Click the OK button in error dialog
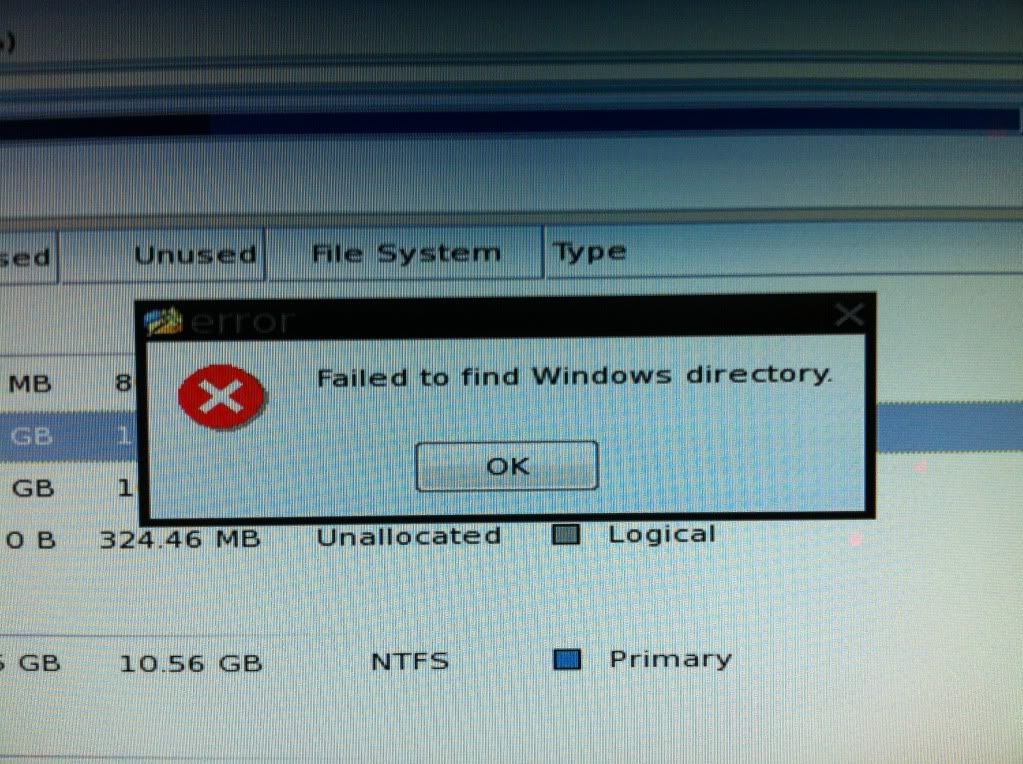1023x764 pixels. [x=507, y=466]
